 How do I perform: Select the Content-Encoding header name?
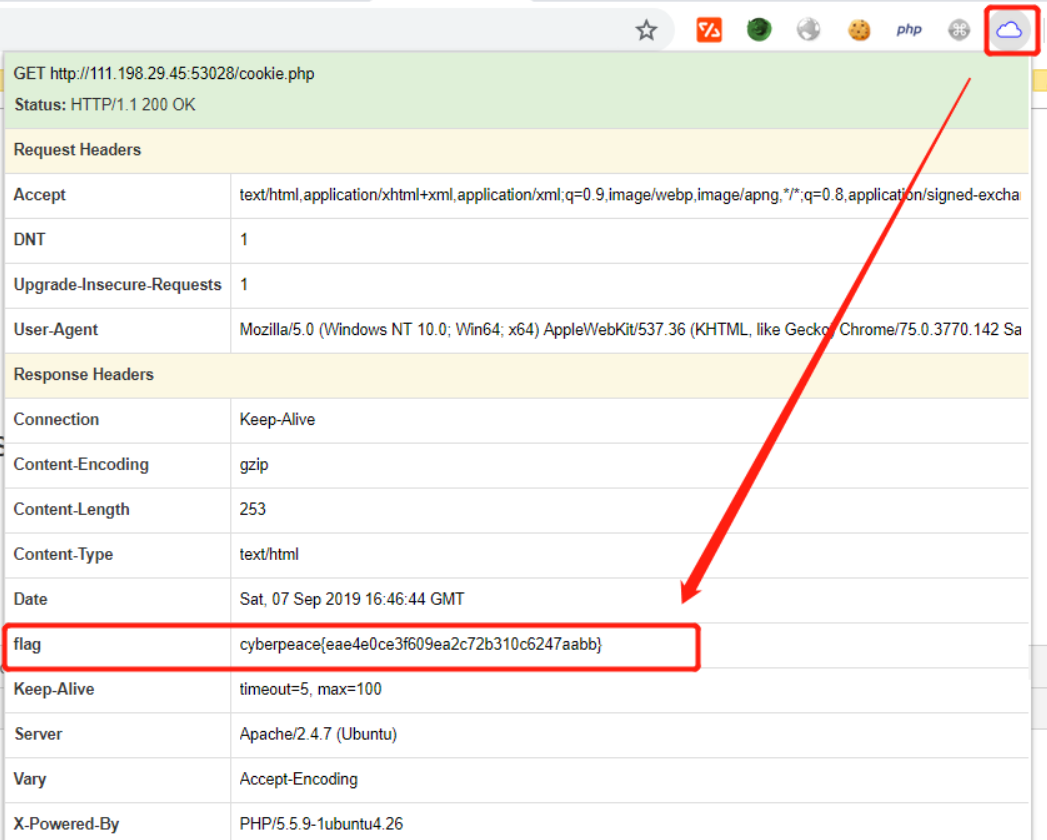coord(81,464)
